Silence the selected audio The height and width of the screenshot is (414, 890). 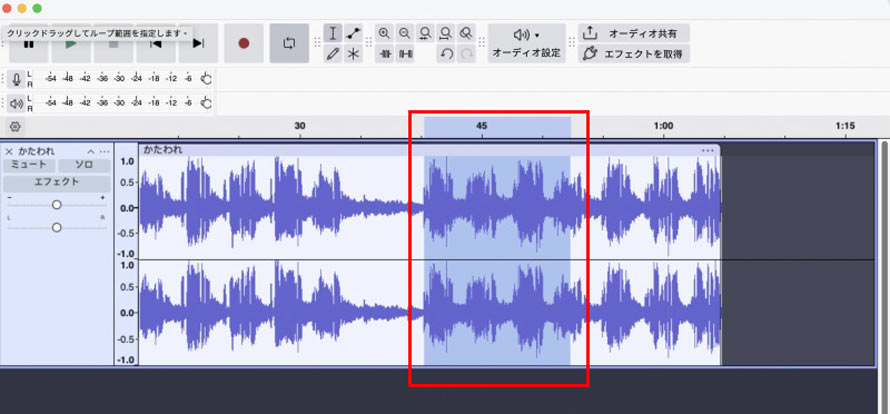click(x=405, y=54)
